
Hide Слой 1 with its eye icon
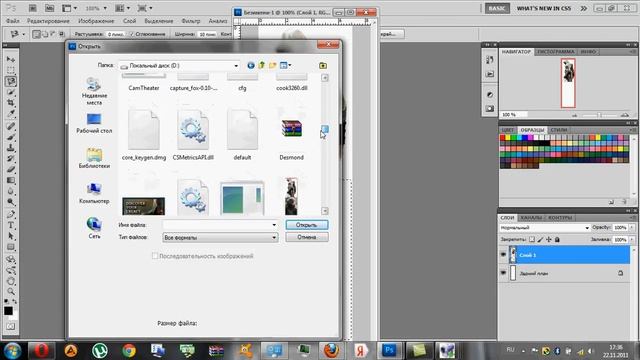[x=503, y=255]
